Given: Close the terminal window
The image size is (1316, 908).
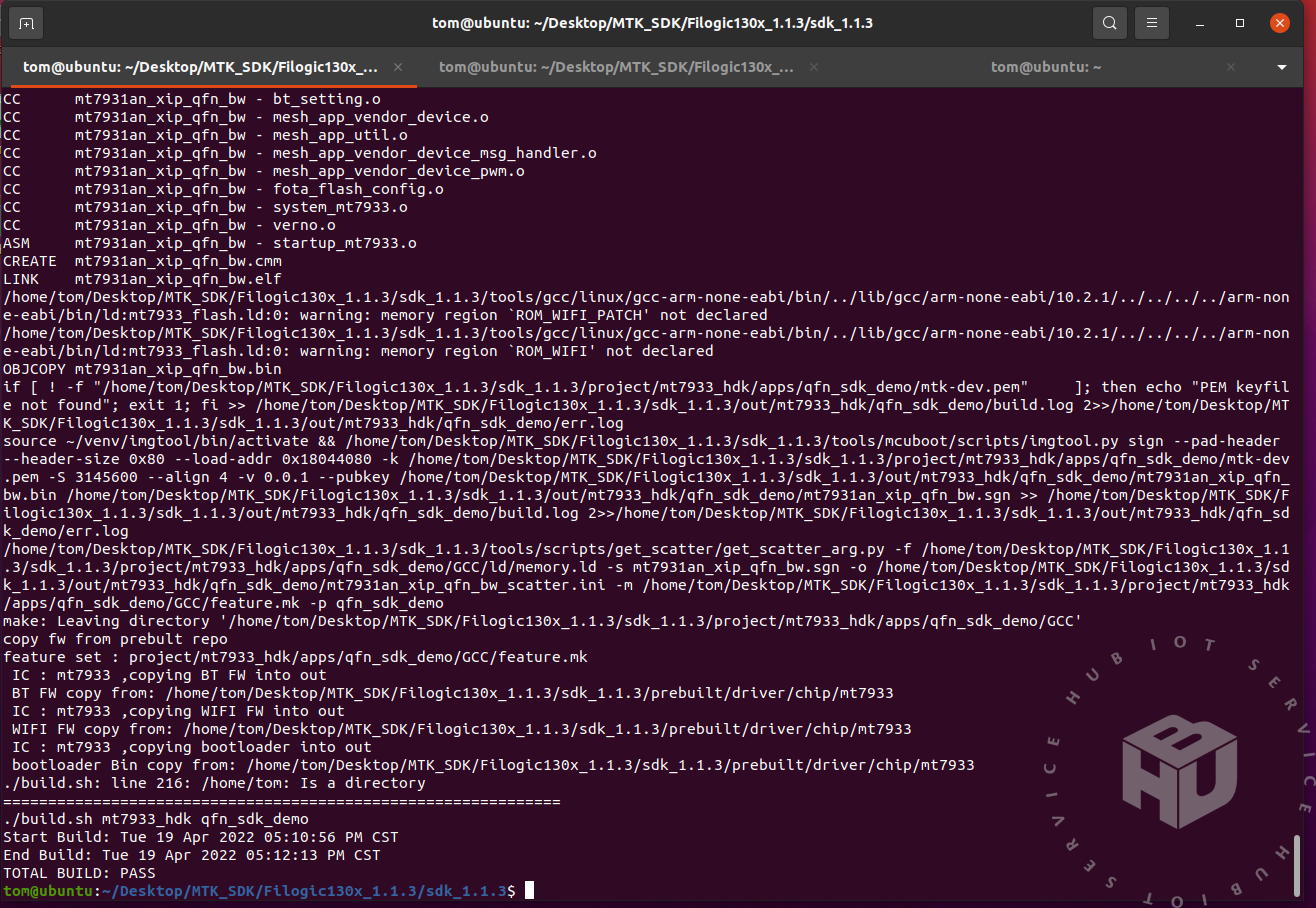Looking at the screenshot, I should coord(1279,23).
